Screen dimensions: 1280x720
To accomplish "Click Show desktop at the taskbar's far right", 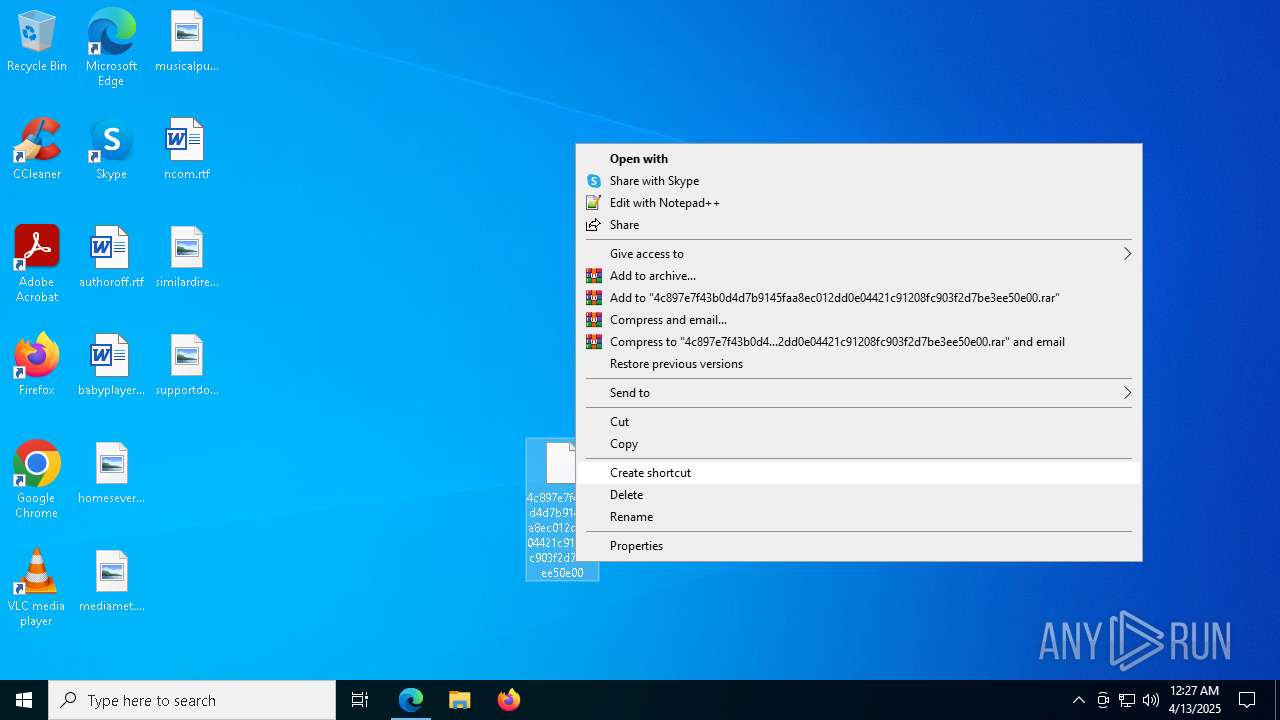I will click(x=1277, y=700).
